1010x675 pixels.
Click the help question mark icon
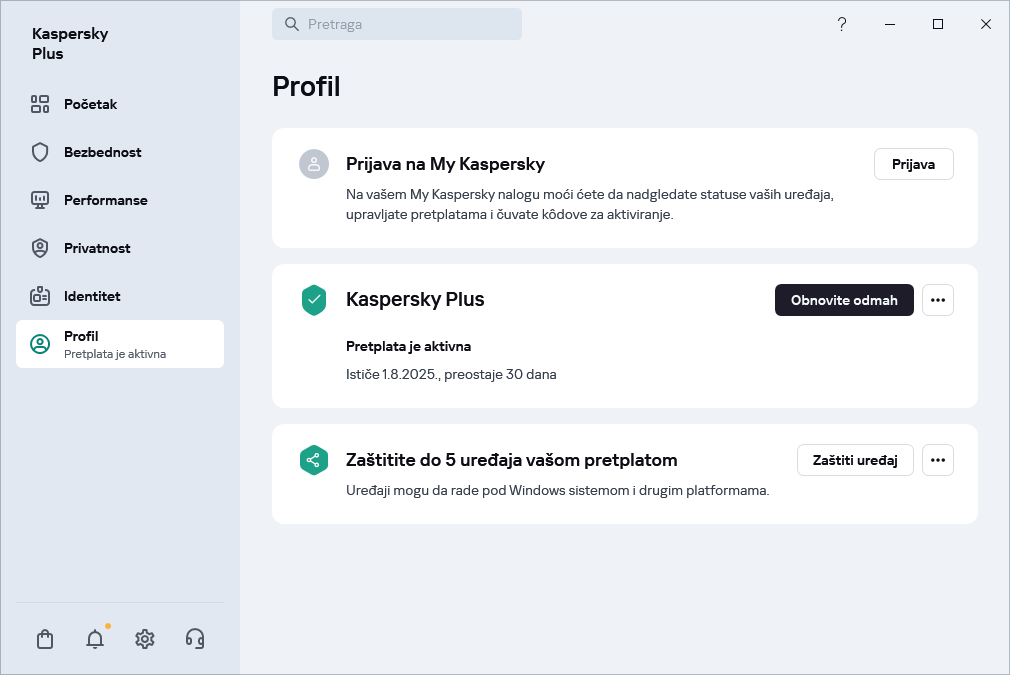(842, 24)
